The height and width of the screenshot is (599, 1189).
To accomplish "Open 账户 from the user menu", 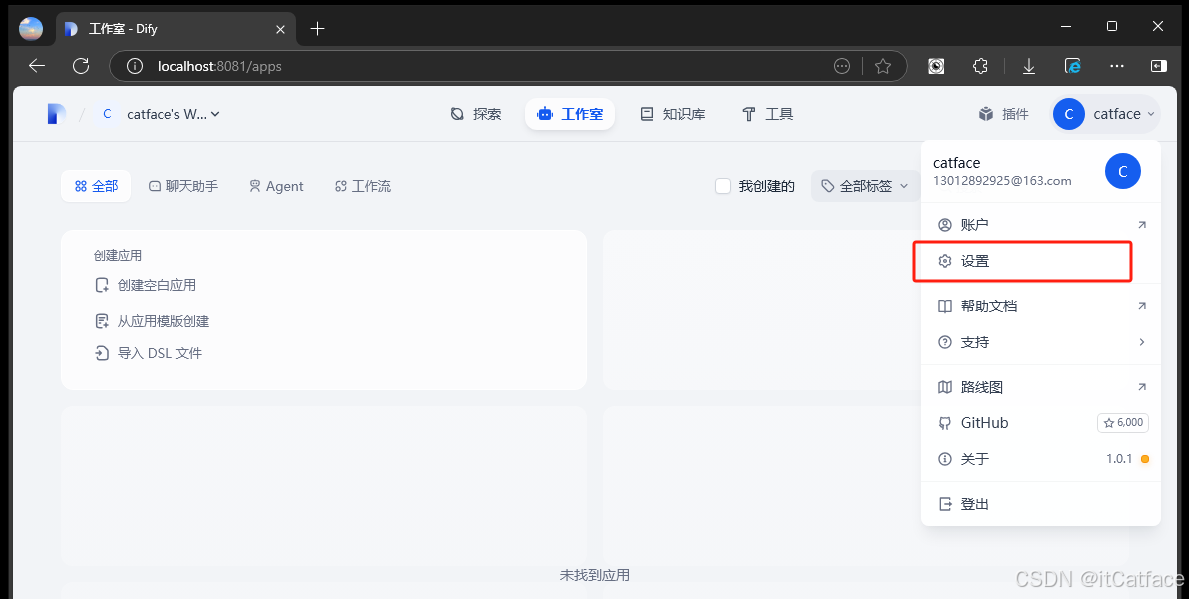I will coord(1041,224).
